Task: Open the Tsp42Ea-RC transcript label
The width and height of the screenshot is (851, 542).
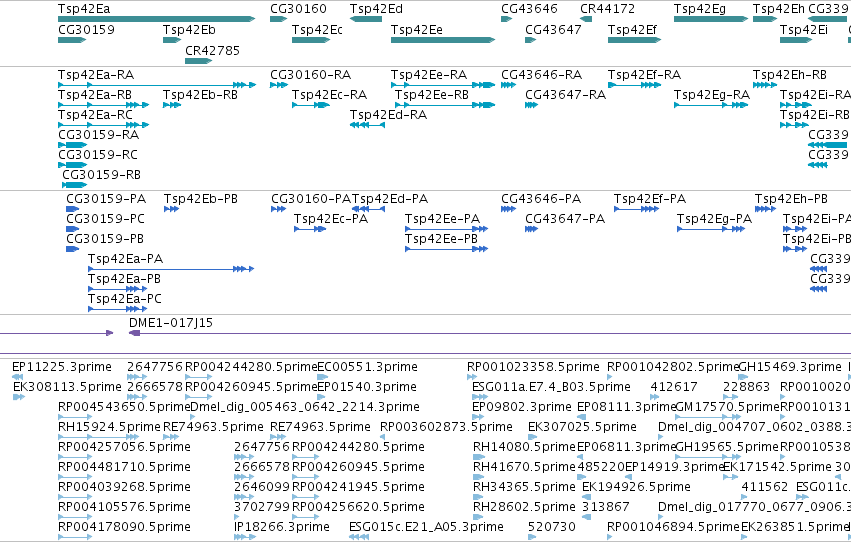Action: coord(96,115)
